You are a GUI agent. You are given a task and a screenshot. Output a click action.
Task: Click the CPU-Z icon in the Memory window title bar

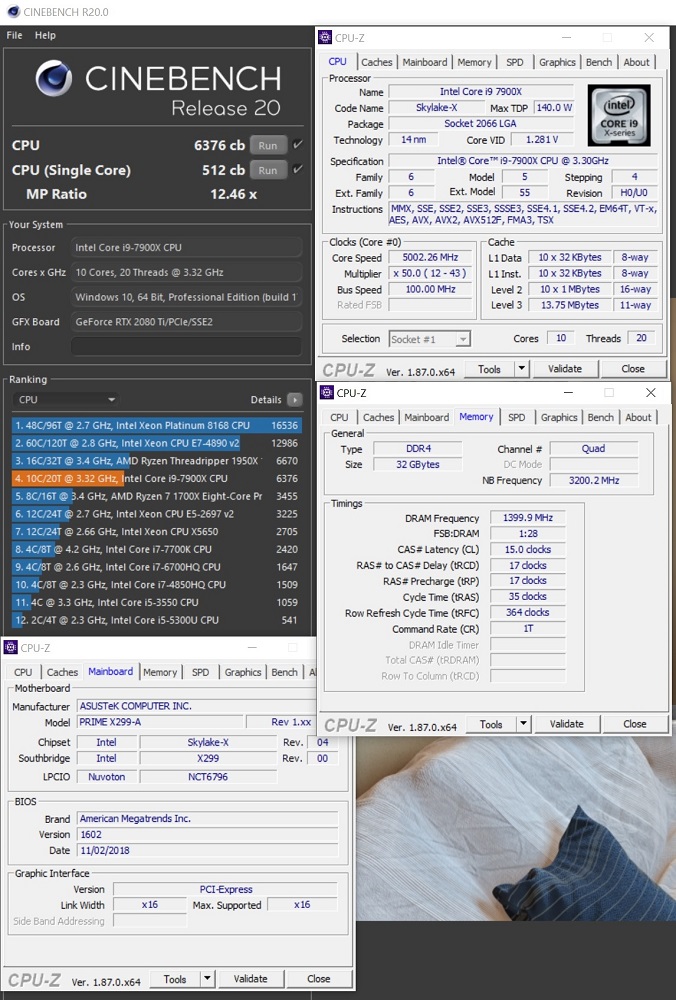(327, 392)
